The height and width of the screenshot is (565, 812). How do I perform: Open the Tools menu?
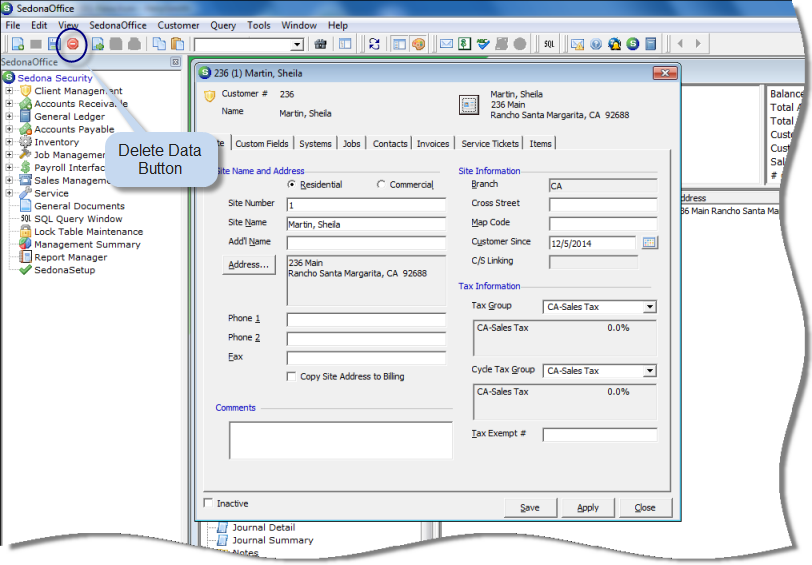258,25
